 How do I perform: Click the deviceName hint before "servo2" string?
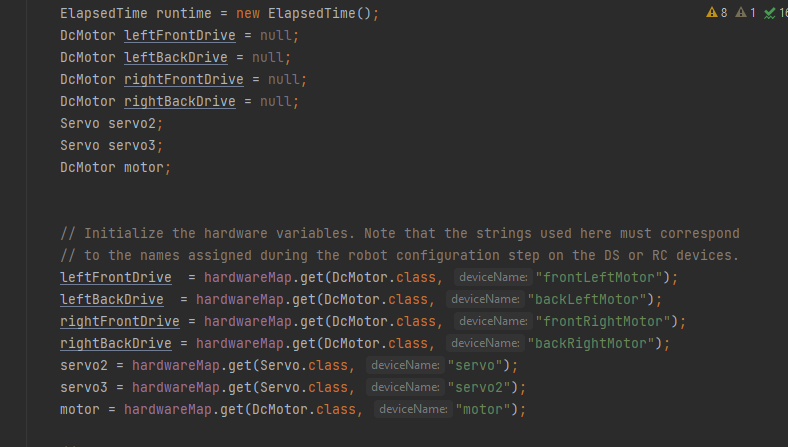click(404, 387)
